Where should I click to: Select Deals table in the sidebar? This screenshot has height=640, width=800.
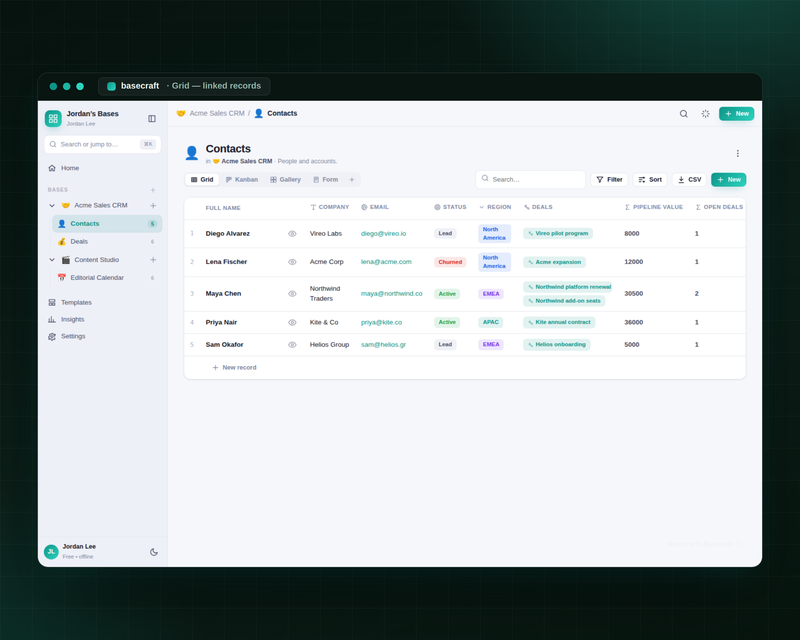pyautogui.click(x=107, y=241)
